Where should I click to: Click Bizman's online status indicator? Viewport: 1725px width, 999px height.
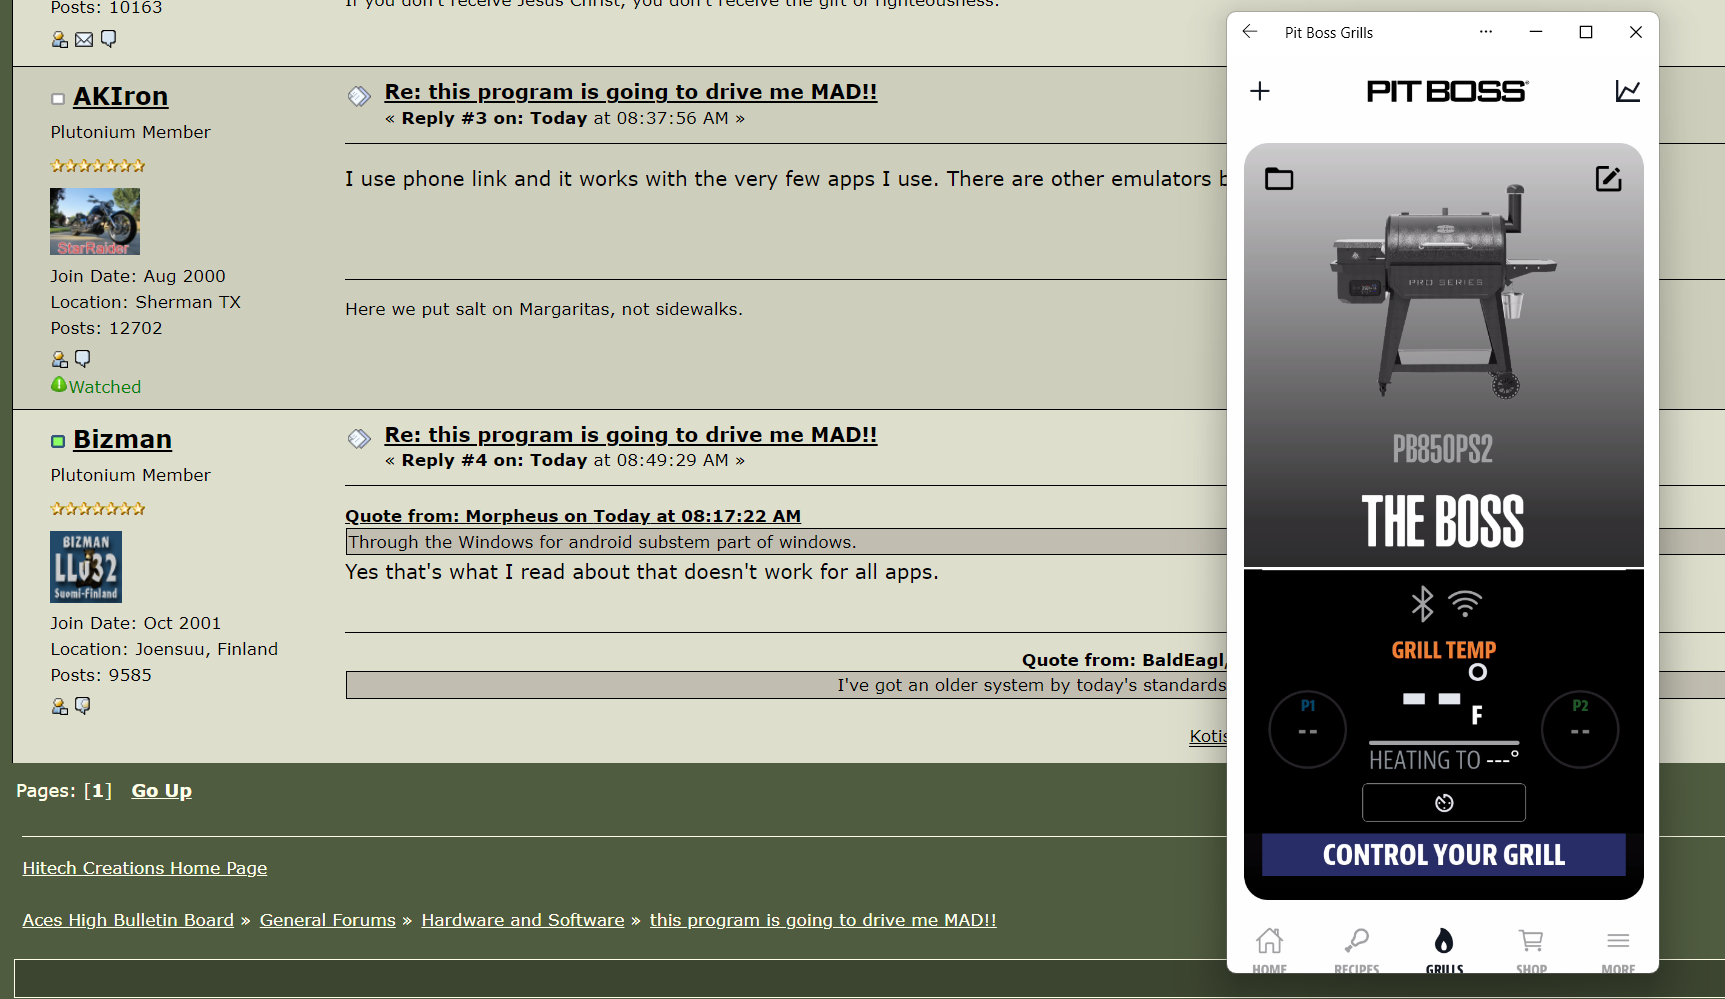(58, 442)
